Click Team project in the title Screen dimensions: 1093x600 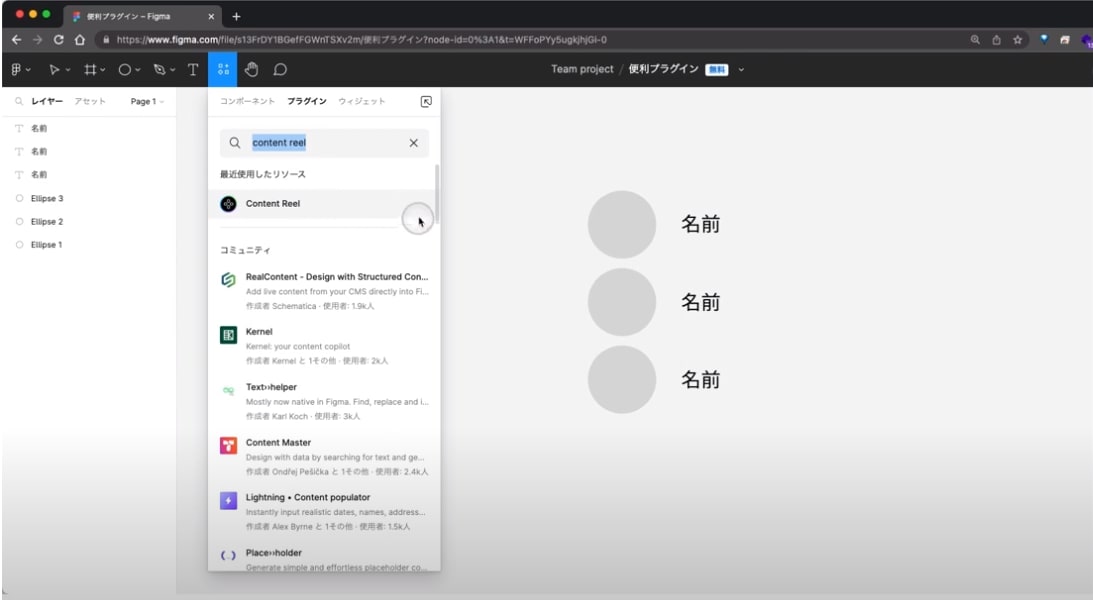pos(582,69)
